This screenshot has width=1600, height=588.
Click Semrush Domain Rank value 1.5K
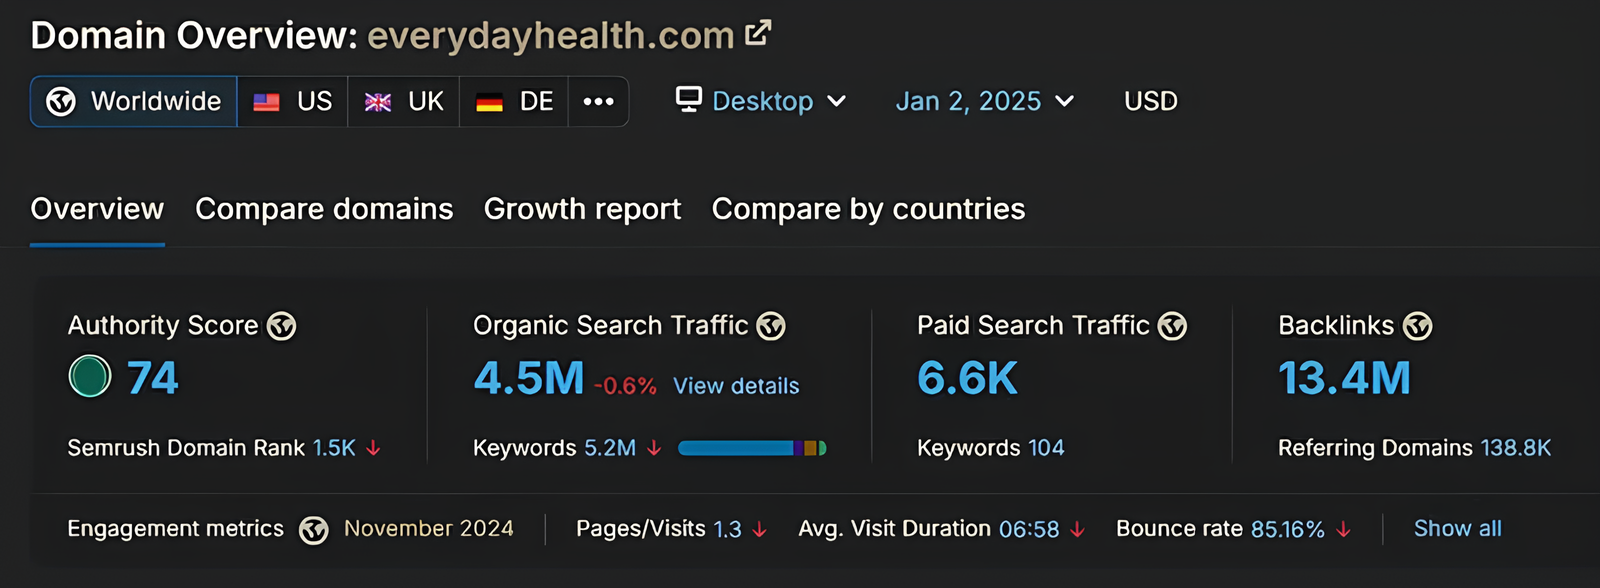tap(334, 448)
